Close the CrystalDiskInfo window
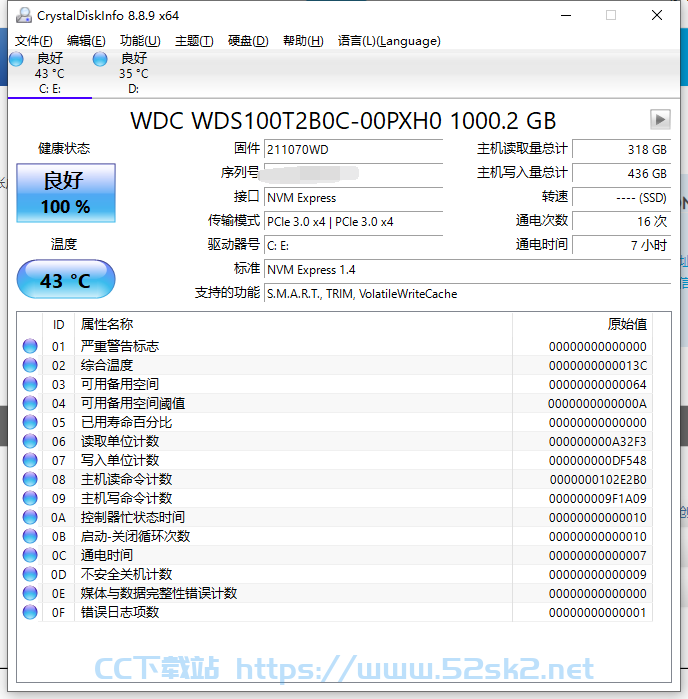688x699 pixels. pos(656,16)
